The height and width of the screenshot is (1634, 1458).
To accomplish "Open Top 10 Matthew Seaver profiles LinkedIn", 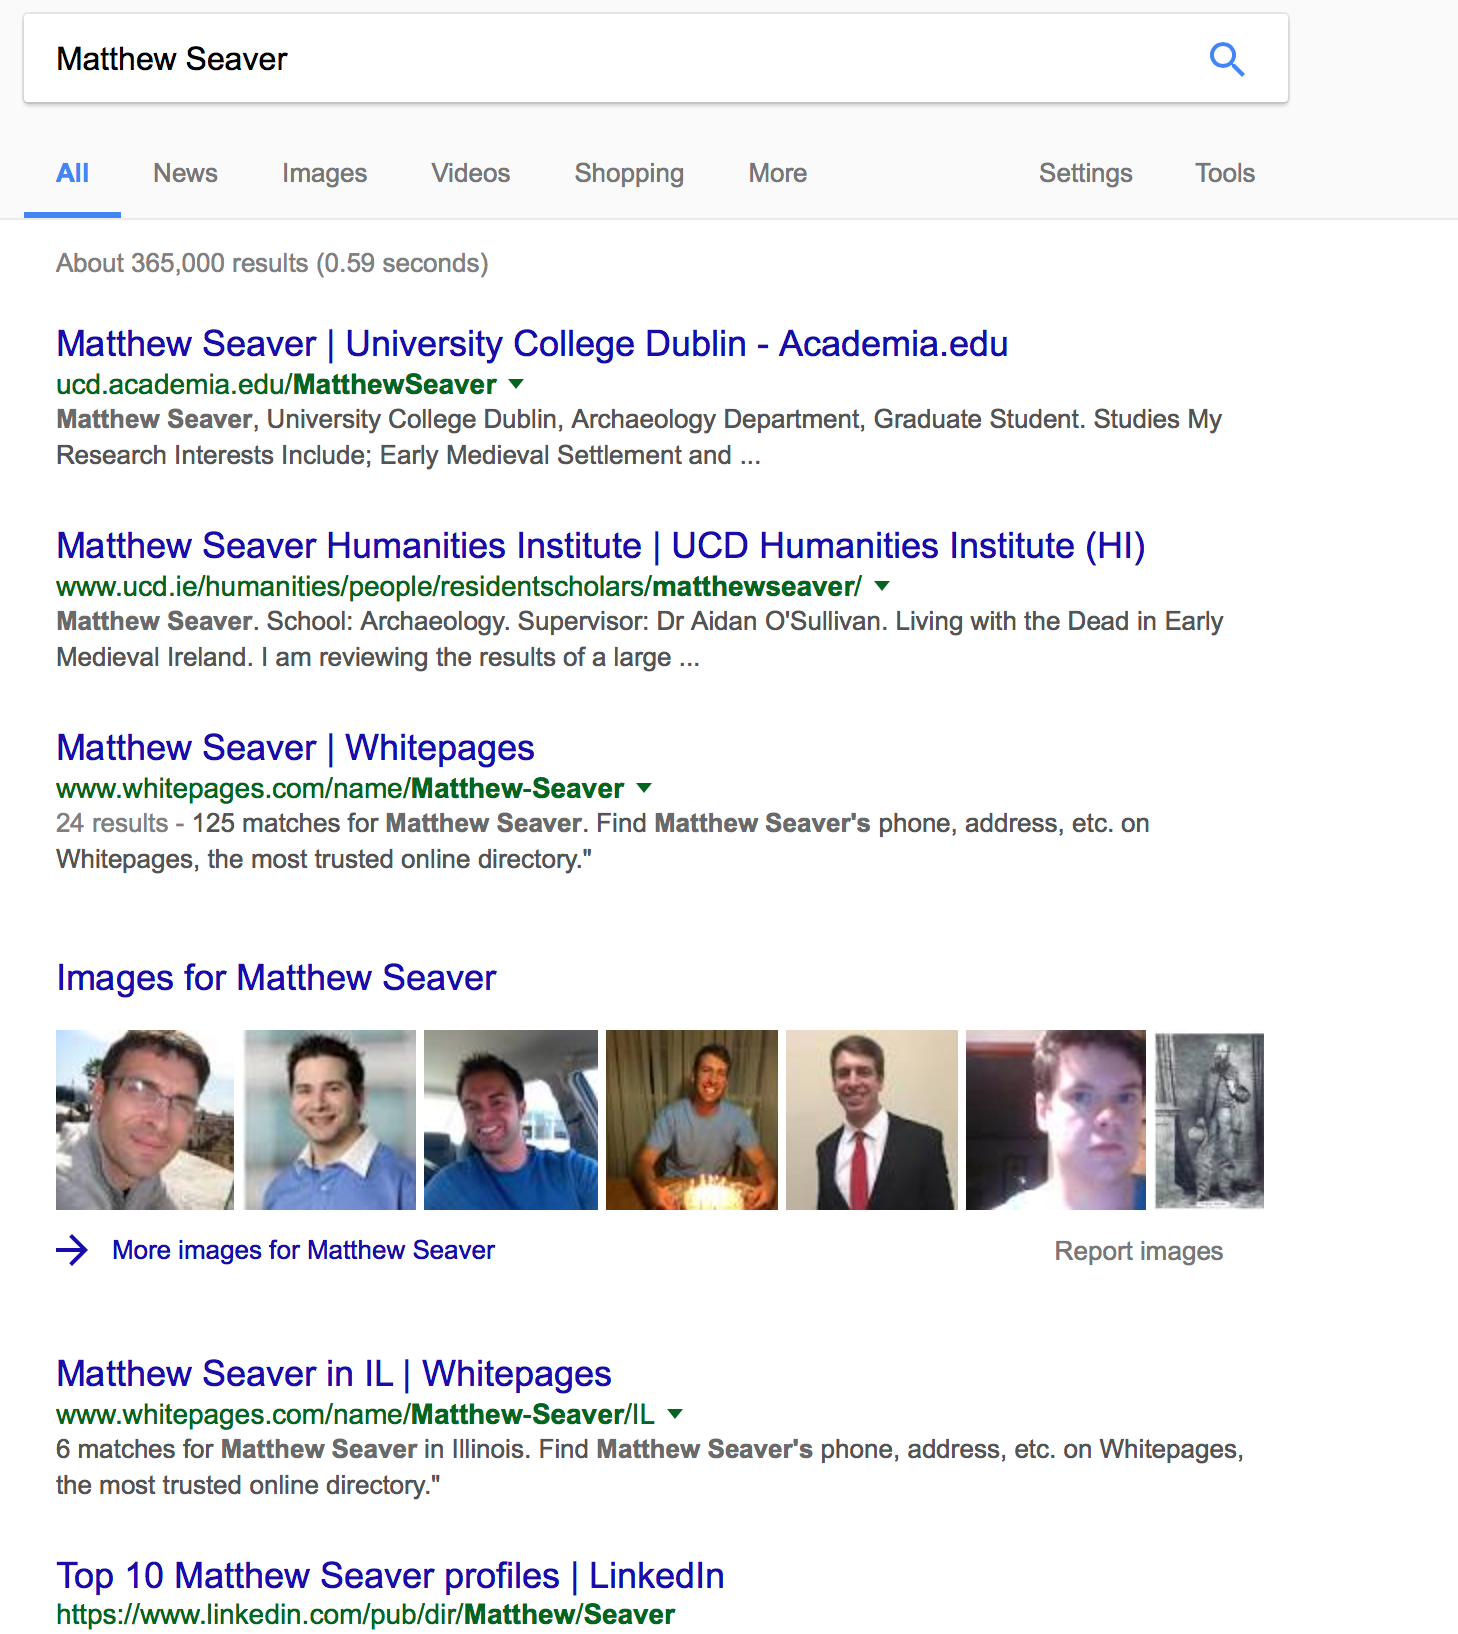I will (x=390, y=1576).
